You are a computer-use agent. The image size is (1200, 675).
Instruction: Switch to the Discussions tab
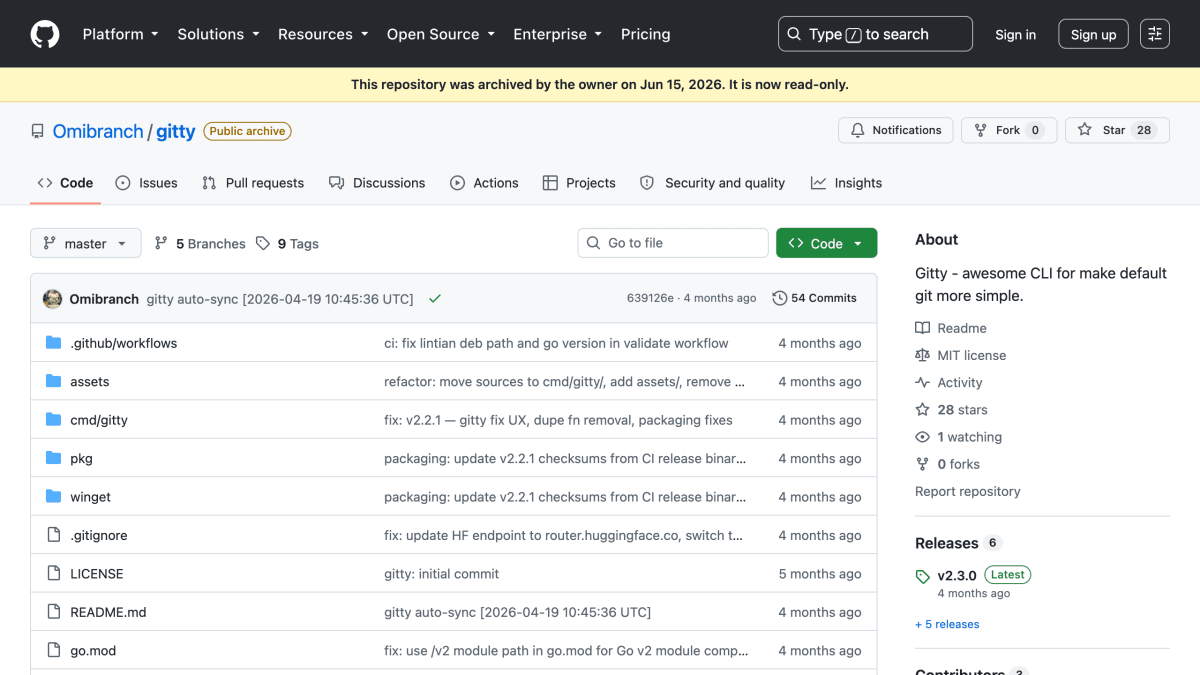pos(377,183)
